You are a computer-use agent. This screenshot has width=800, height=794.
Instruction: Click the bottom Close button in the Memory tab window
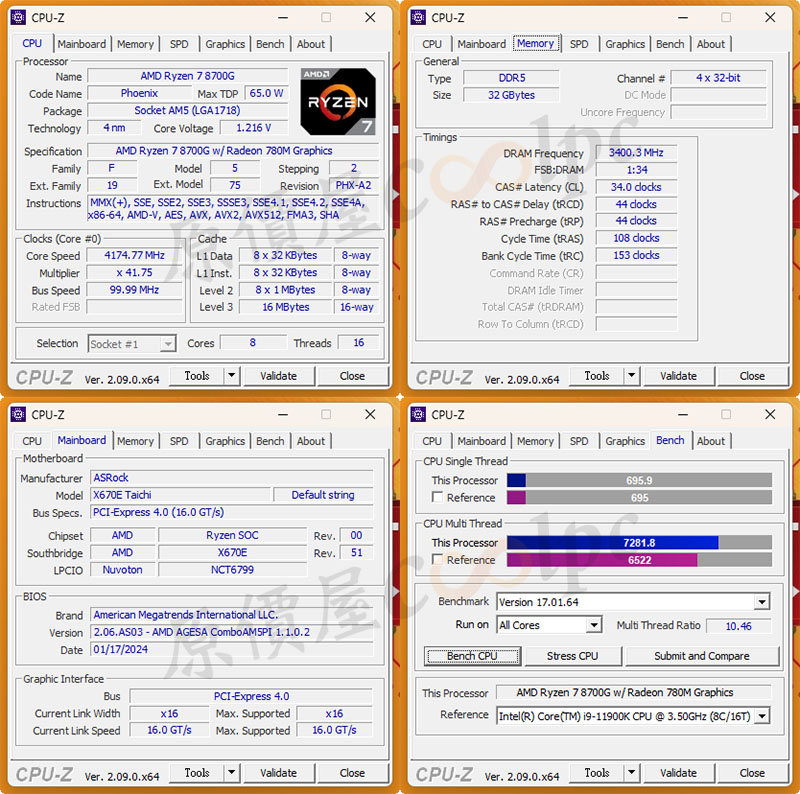pos(753,376)
